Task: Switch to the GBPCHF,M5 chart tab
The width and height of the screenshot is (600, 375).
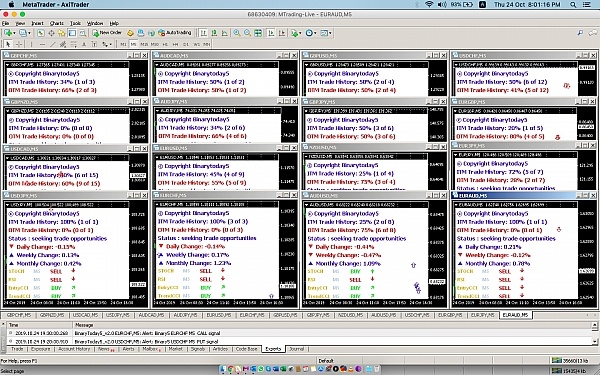Action: click(18, 315)
